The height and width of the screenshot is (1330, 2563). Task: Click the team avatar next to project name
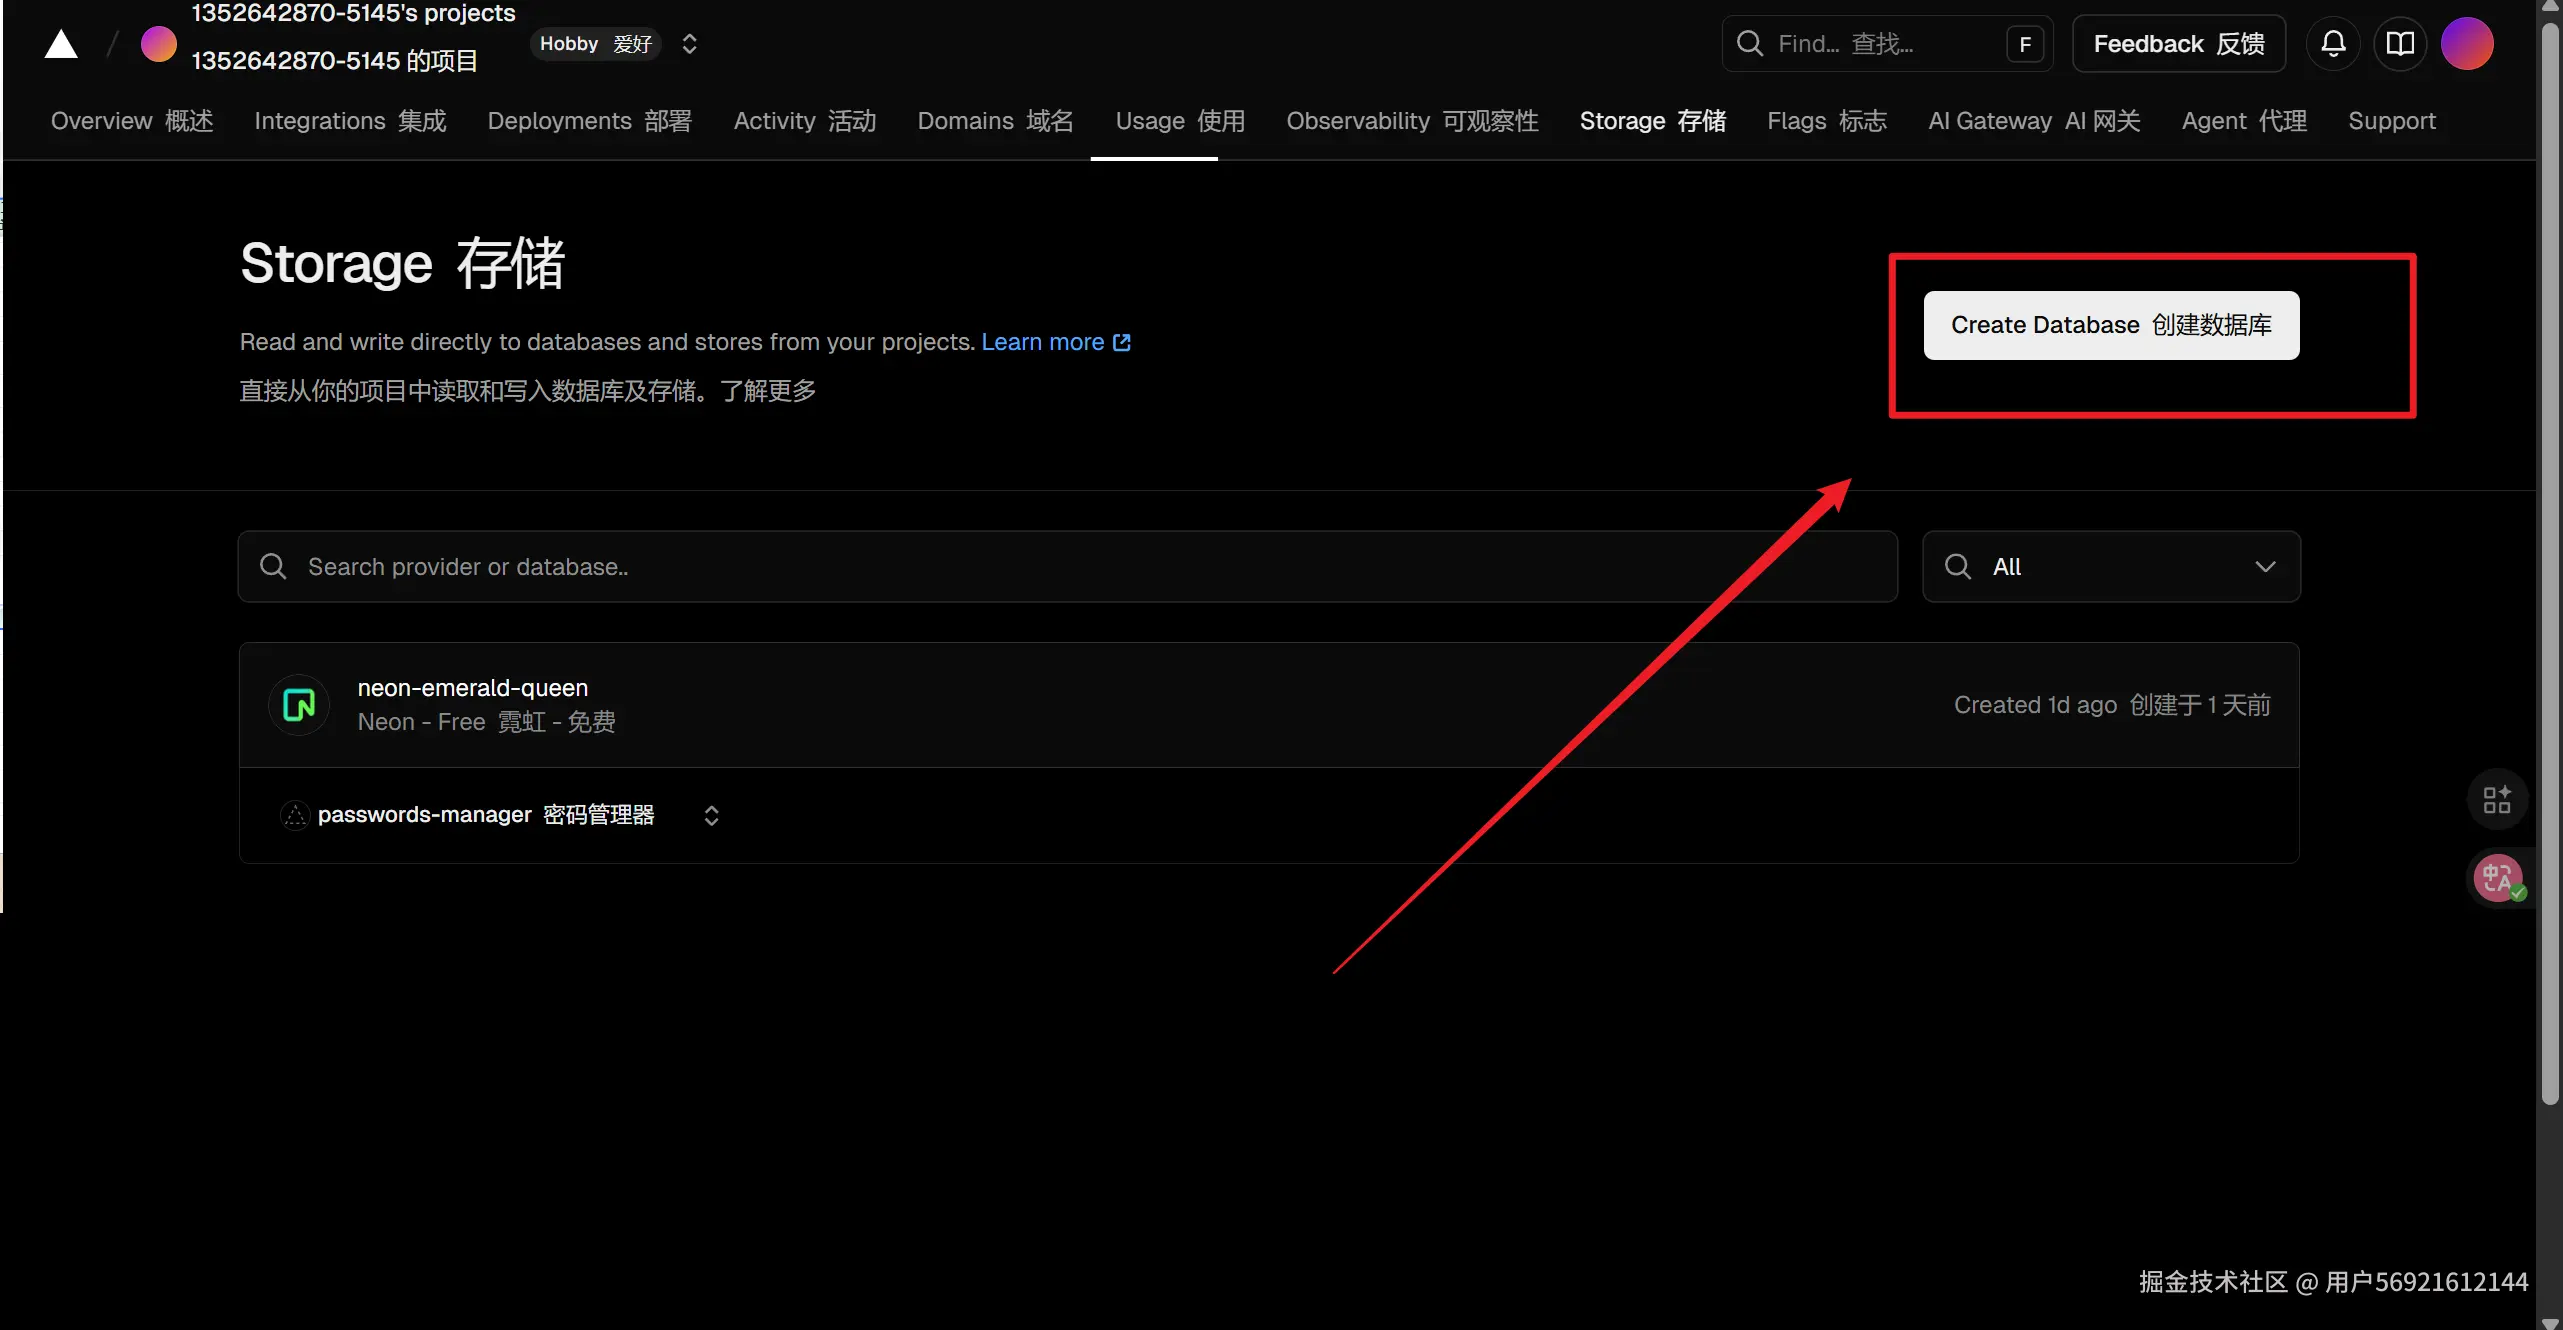tap(158, 44)
